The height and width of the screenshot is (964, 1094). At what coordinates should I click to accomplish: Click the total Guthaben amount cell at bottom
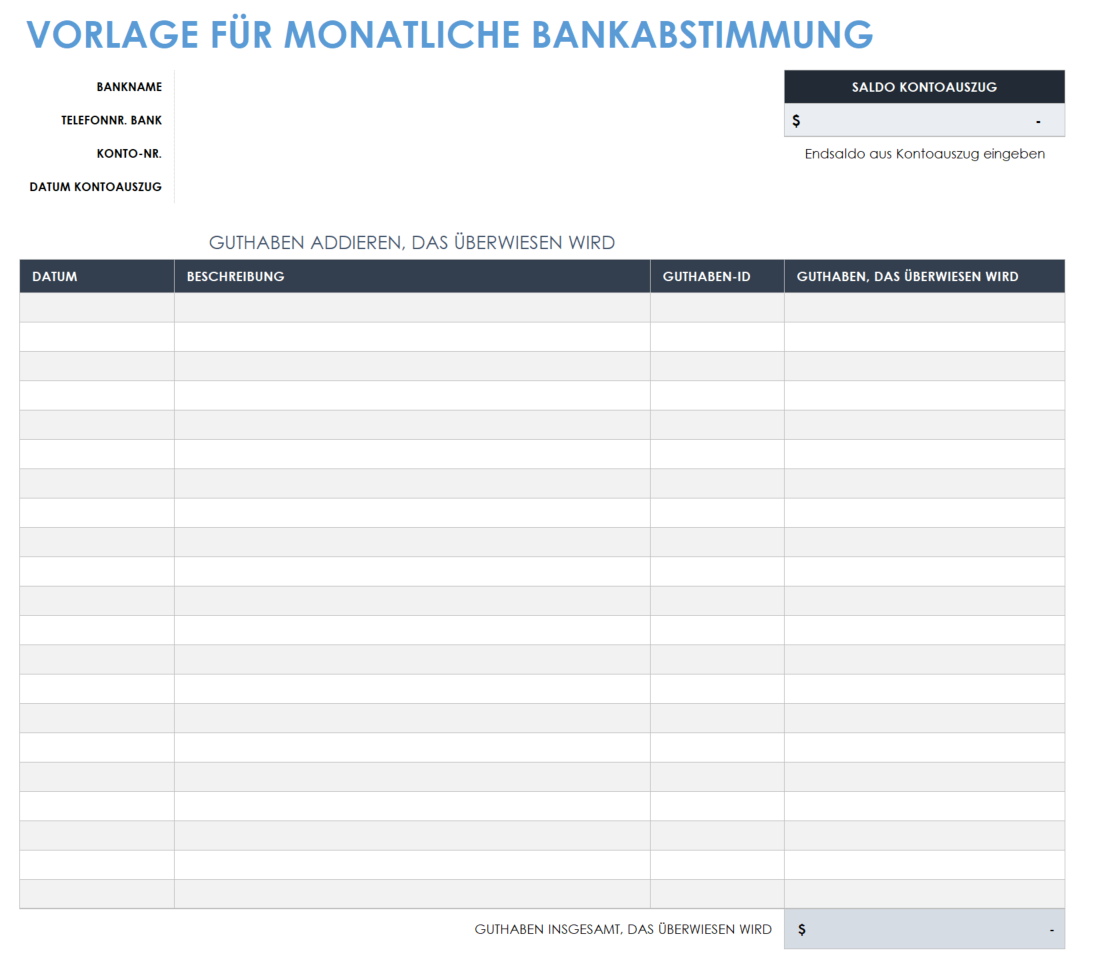[924, 929]
